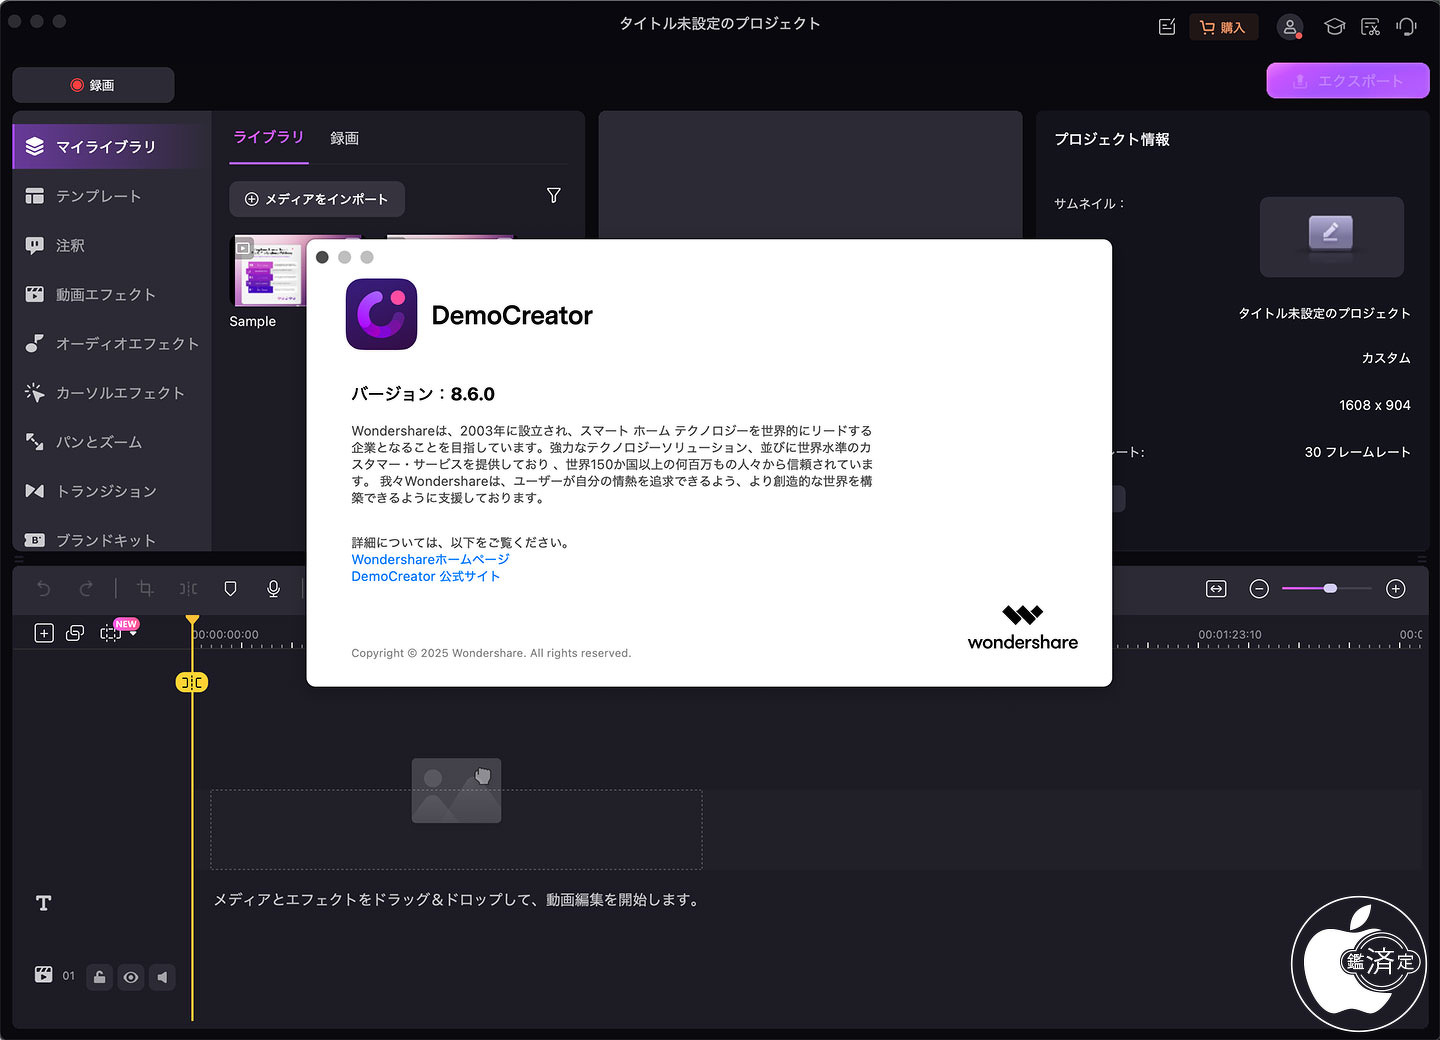Screen dimensions: 1440x1040
Task: Click the scissors editing tool icon in title bar
Action: pos(1370,27)
